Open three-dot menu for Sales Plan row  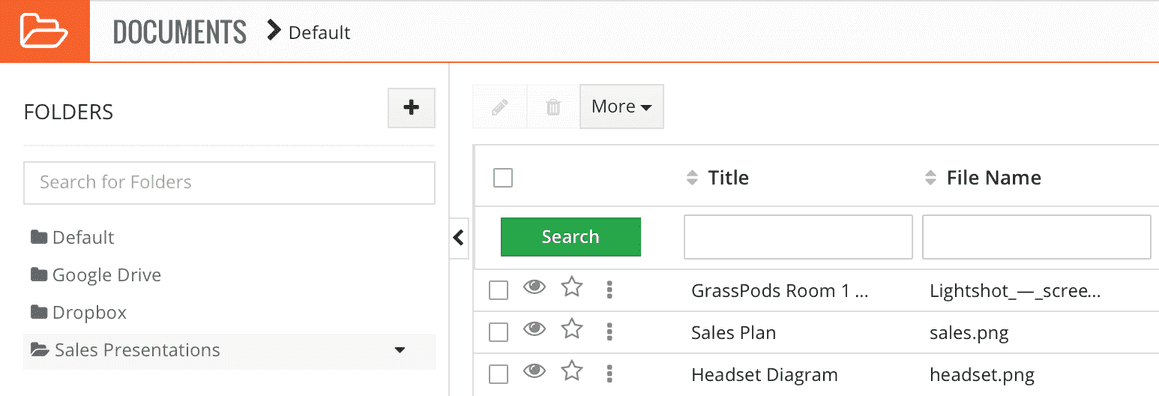tap(610, 331)
